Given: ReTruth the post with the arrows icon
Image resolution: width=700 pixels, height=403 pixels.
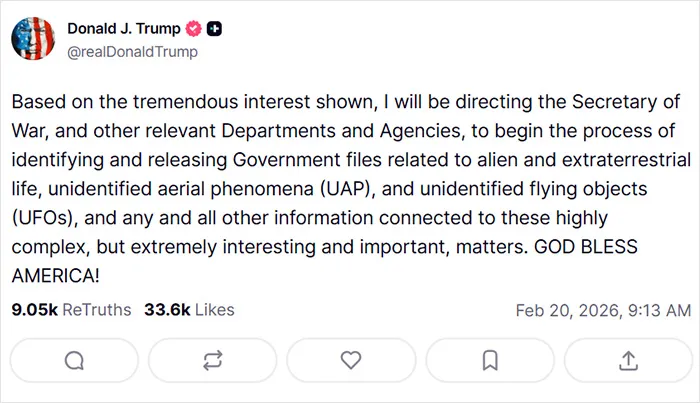Looking at the screenshot, I should coord(212,361).
